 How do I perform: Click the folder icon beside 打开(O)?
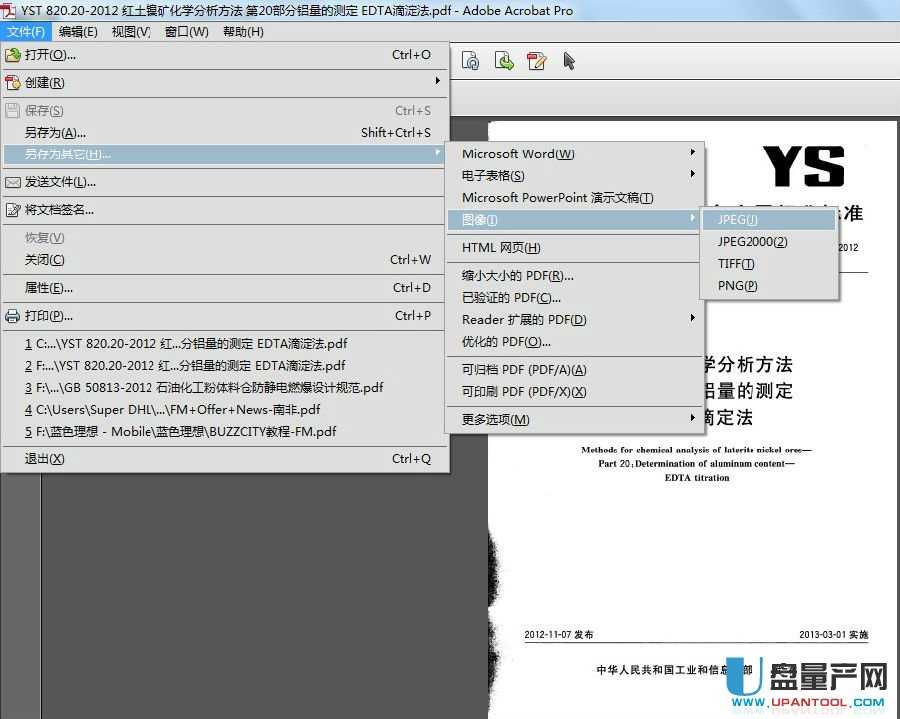pyautogui.click(x=13, y=55)
